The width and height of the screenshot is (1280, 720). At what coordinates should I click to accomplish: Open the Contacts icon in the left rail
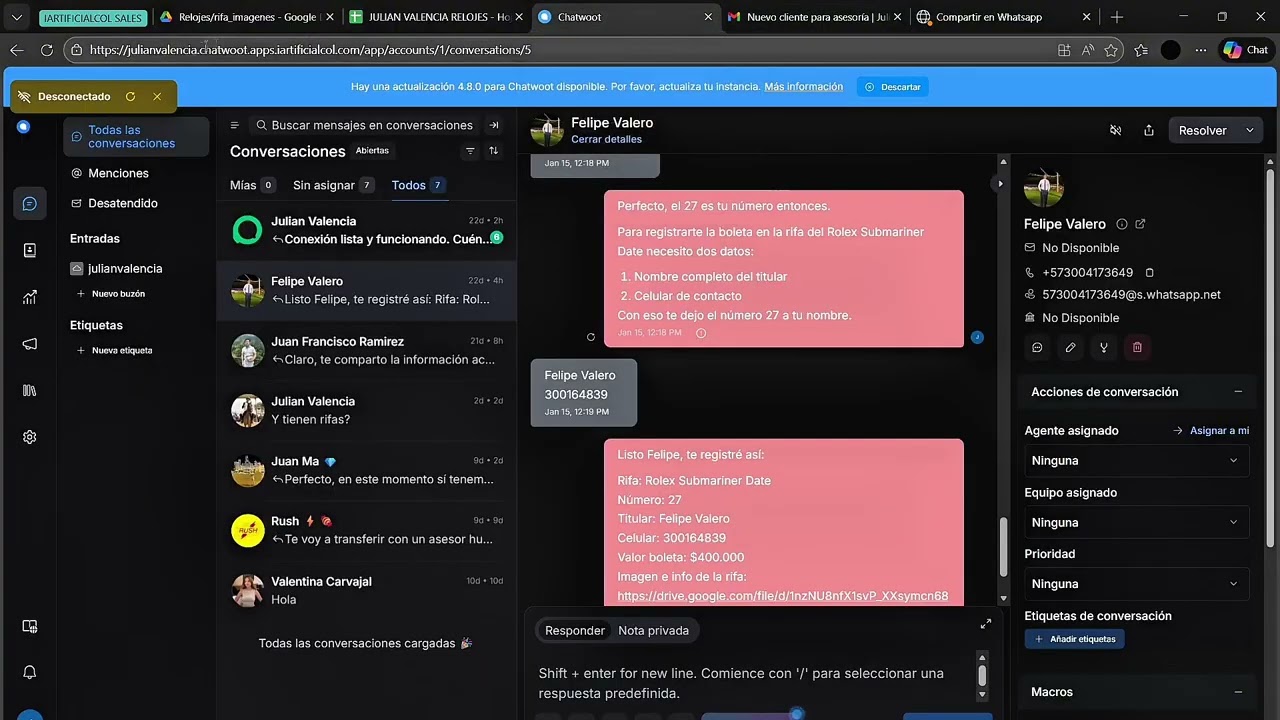[x=30, y=250]
